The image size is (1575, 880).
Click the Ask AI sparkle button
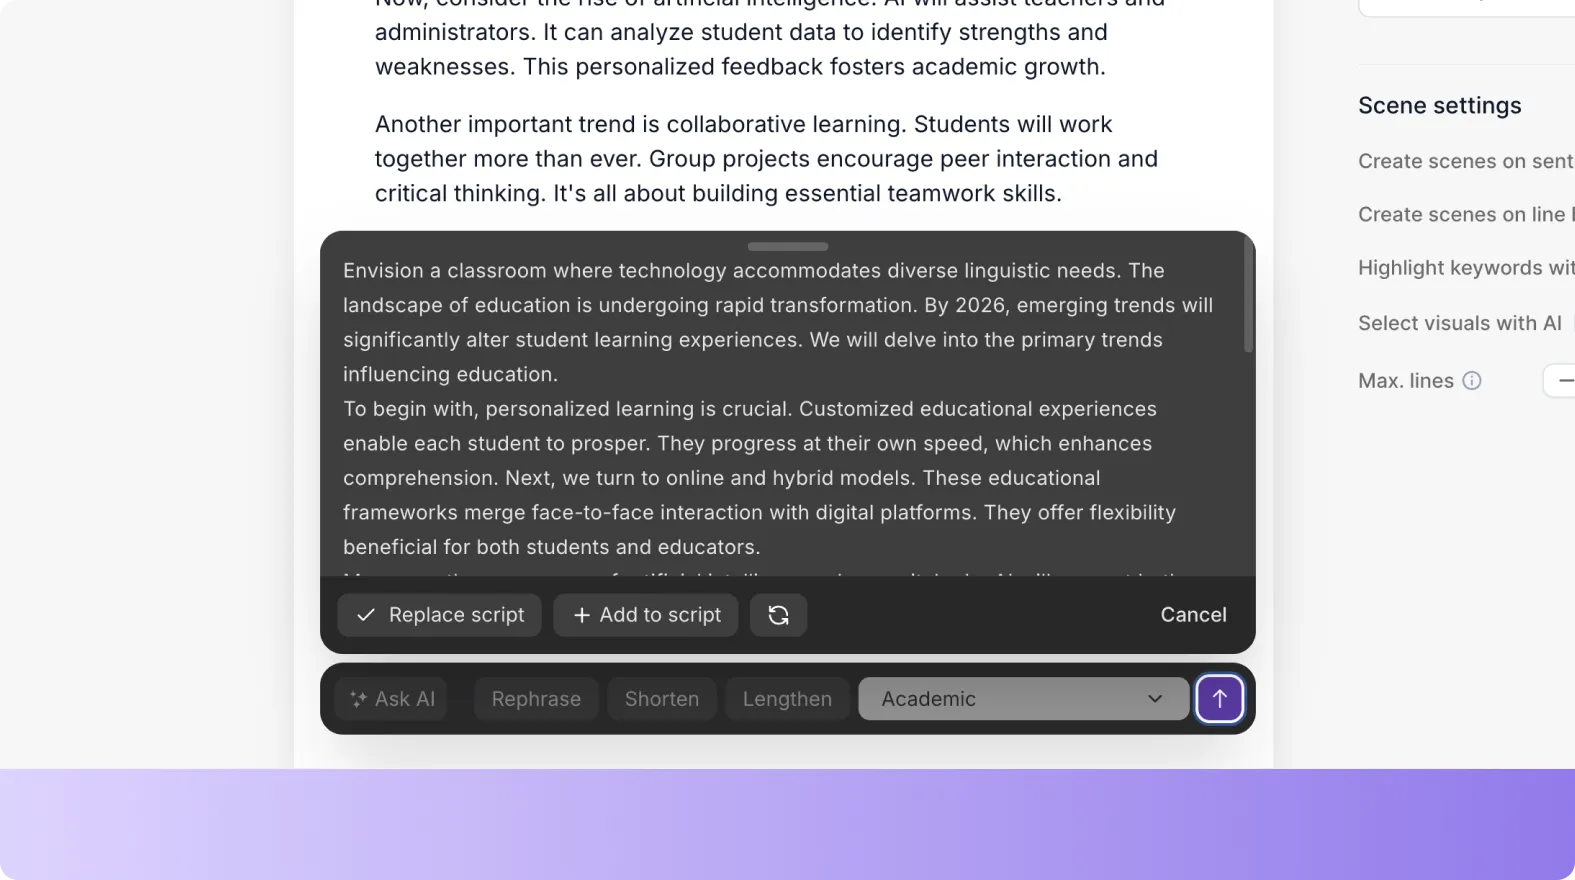[x=392, y=699]
